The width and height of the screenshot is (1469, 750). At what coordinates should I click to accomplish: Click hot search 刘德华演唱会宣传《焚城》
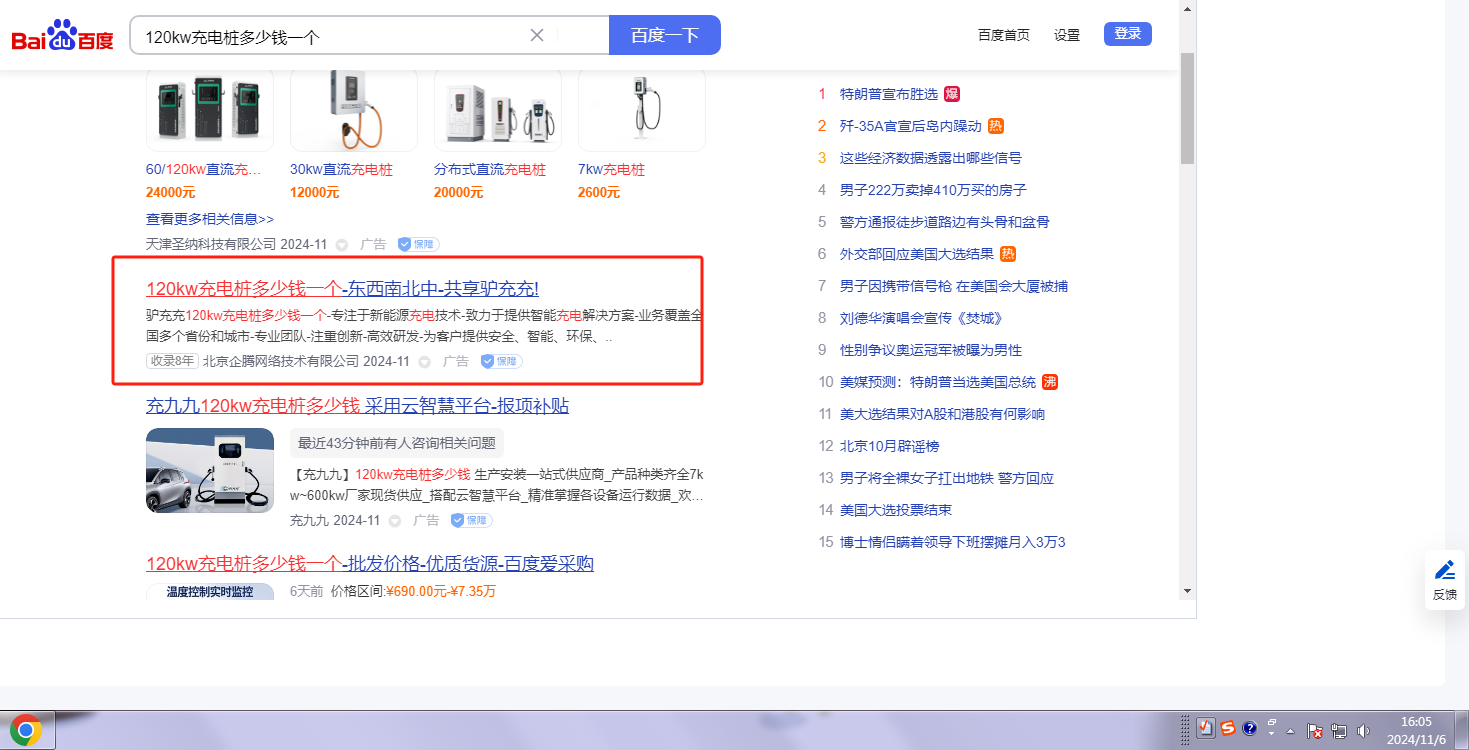point(921,318)
